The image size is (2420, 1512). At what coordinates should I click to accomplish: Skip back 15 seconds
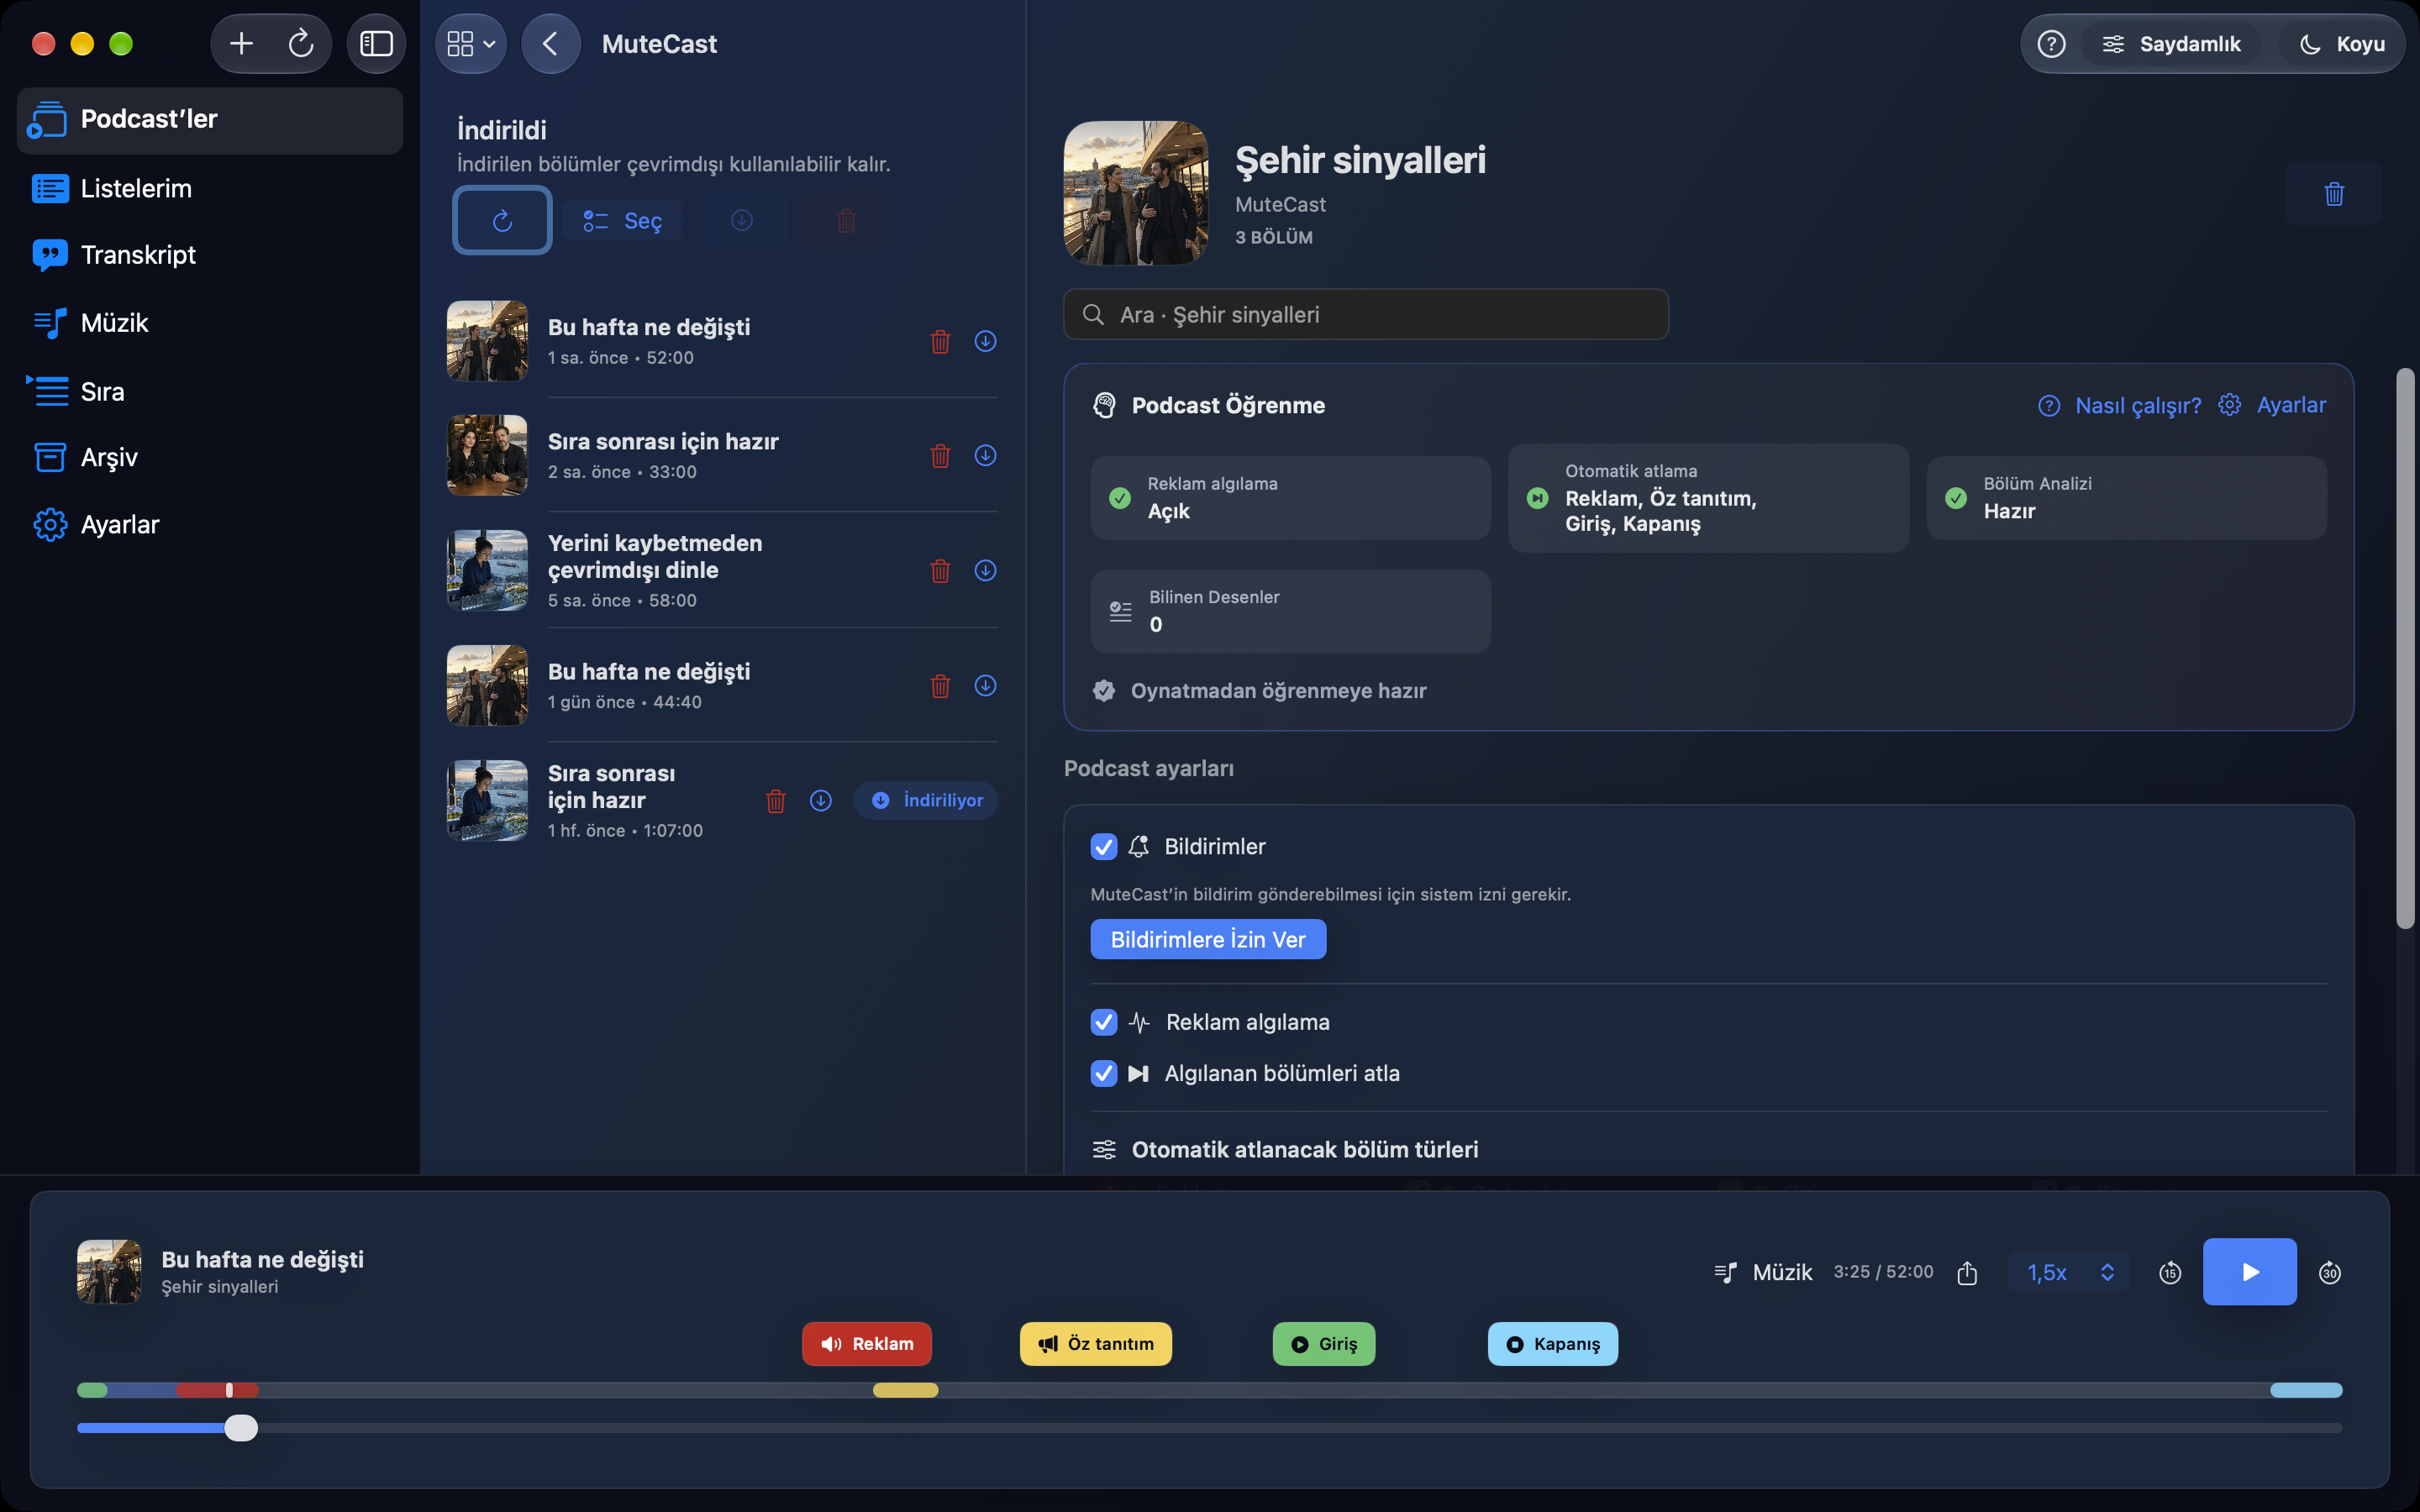tap(2170, 1272)
